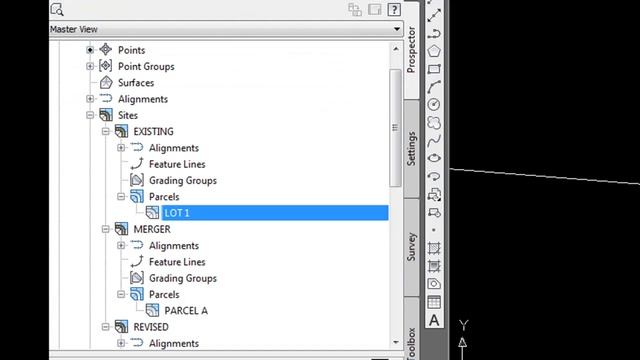This screenshot has width=640, height=360.
Task: Switch to the Survey tab
Action: click(x=411, y=247)
